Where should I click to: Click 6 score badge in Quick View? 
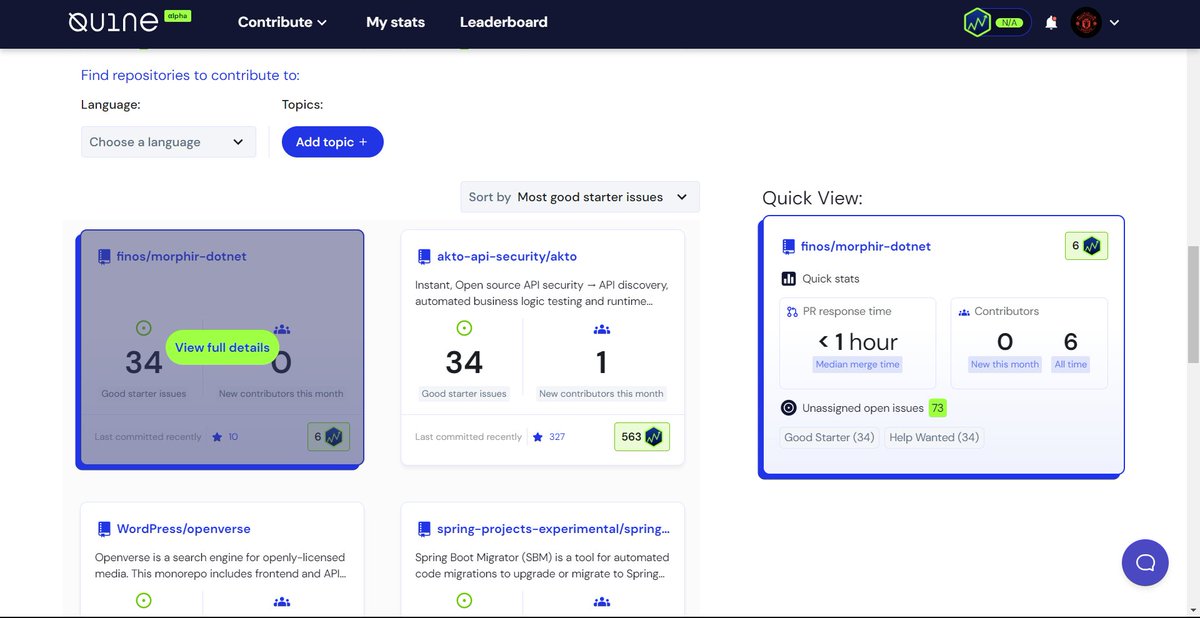click(1086, 246)
